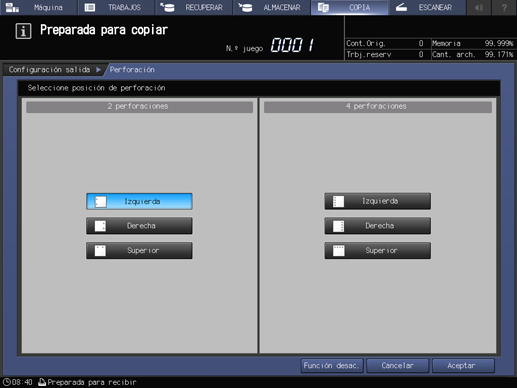Select Izquierda under 4 perforaciones
Viewport: 517px width, 388px height.
coord(378,201)
